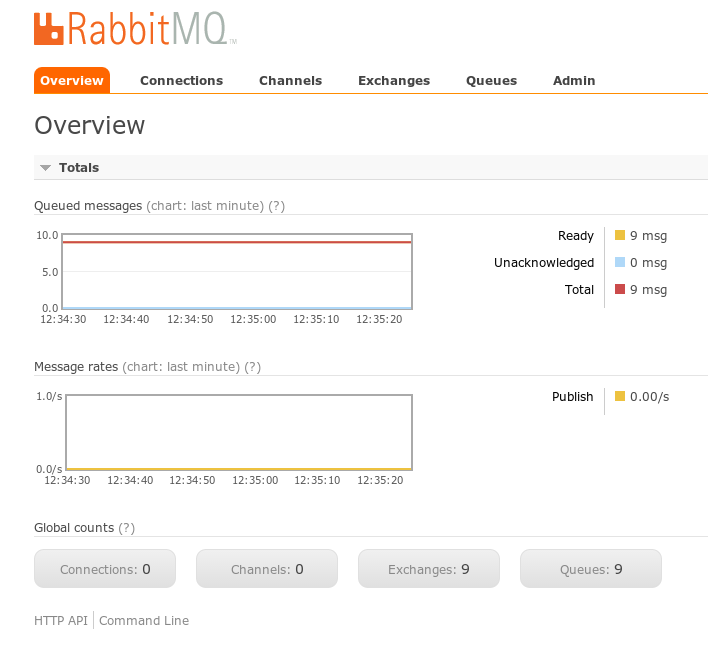
Task: Click the Total legend label
Action: tap(579, 290)
